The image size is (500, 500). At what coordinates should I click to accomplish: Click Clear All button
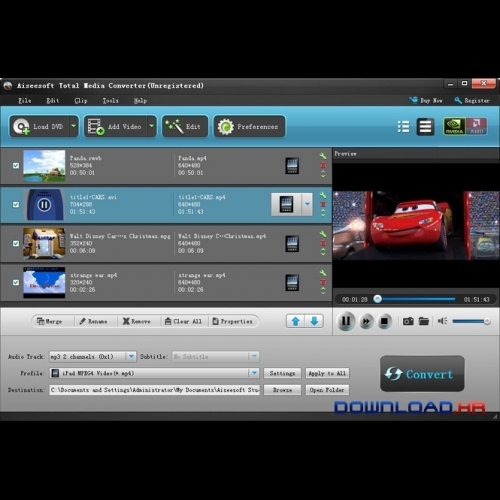coord(183,321)
